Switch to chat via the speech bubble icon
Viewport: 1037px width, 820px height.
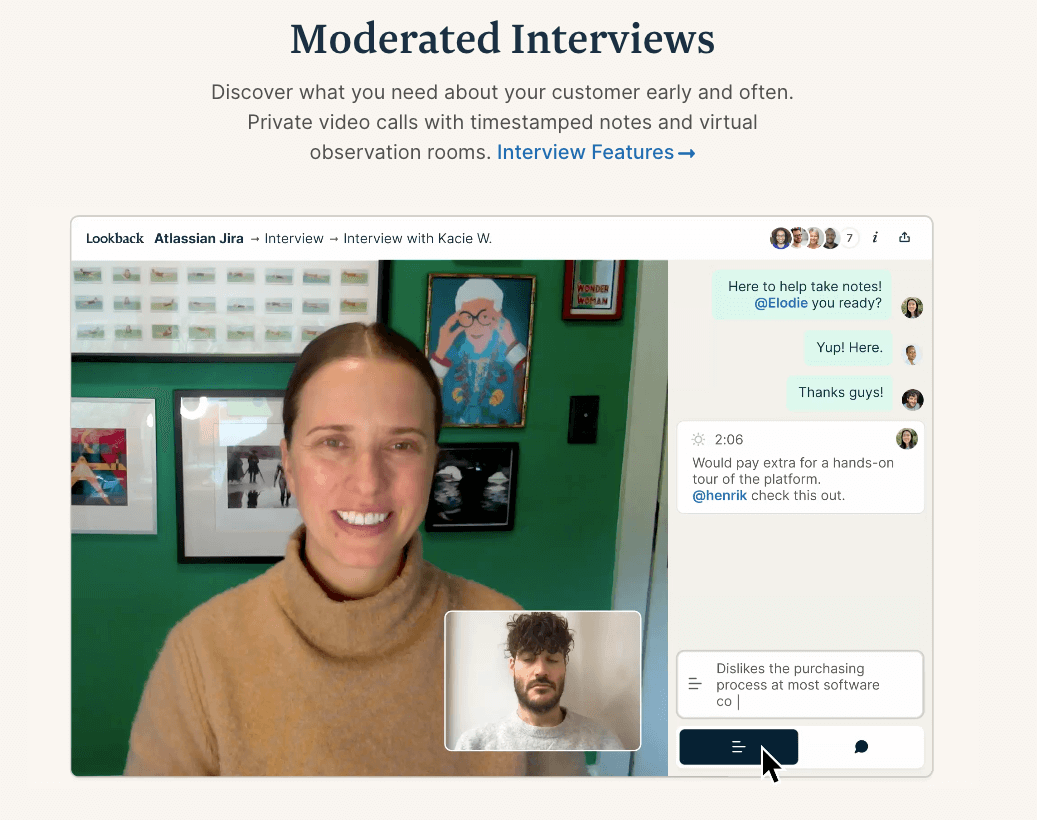click(x=861, y=746)
